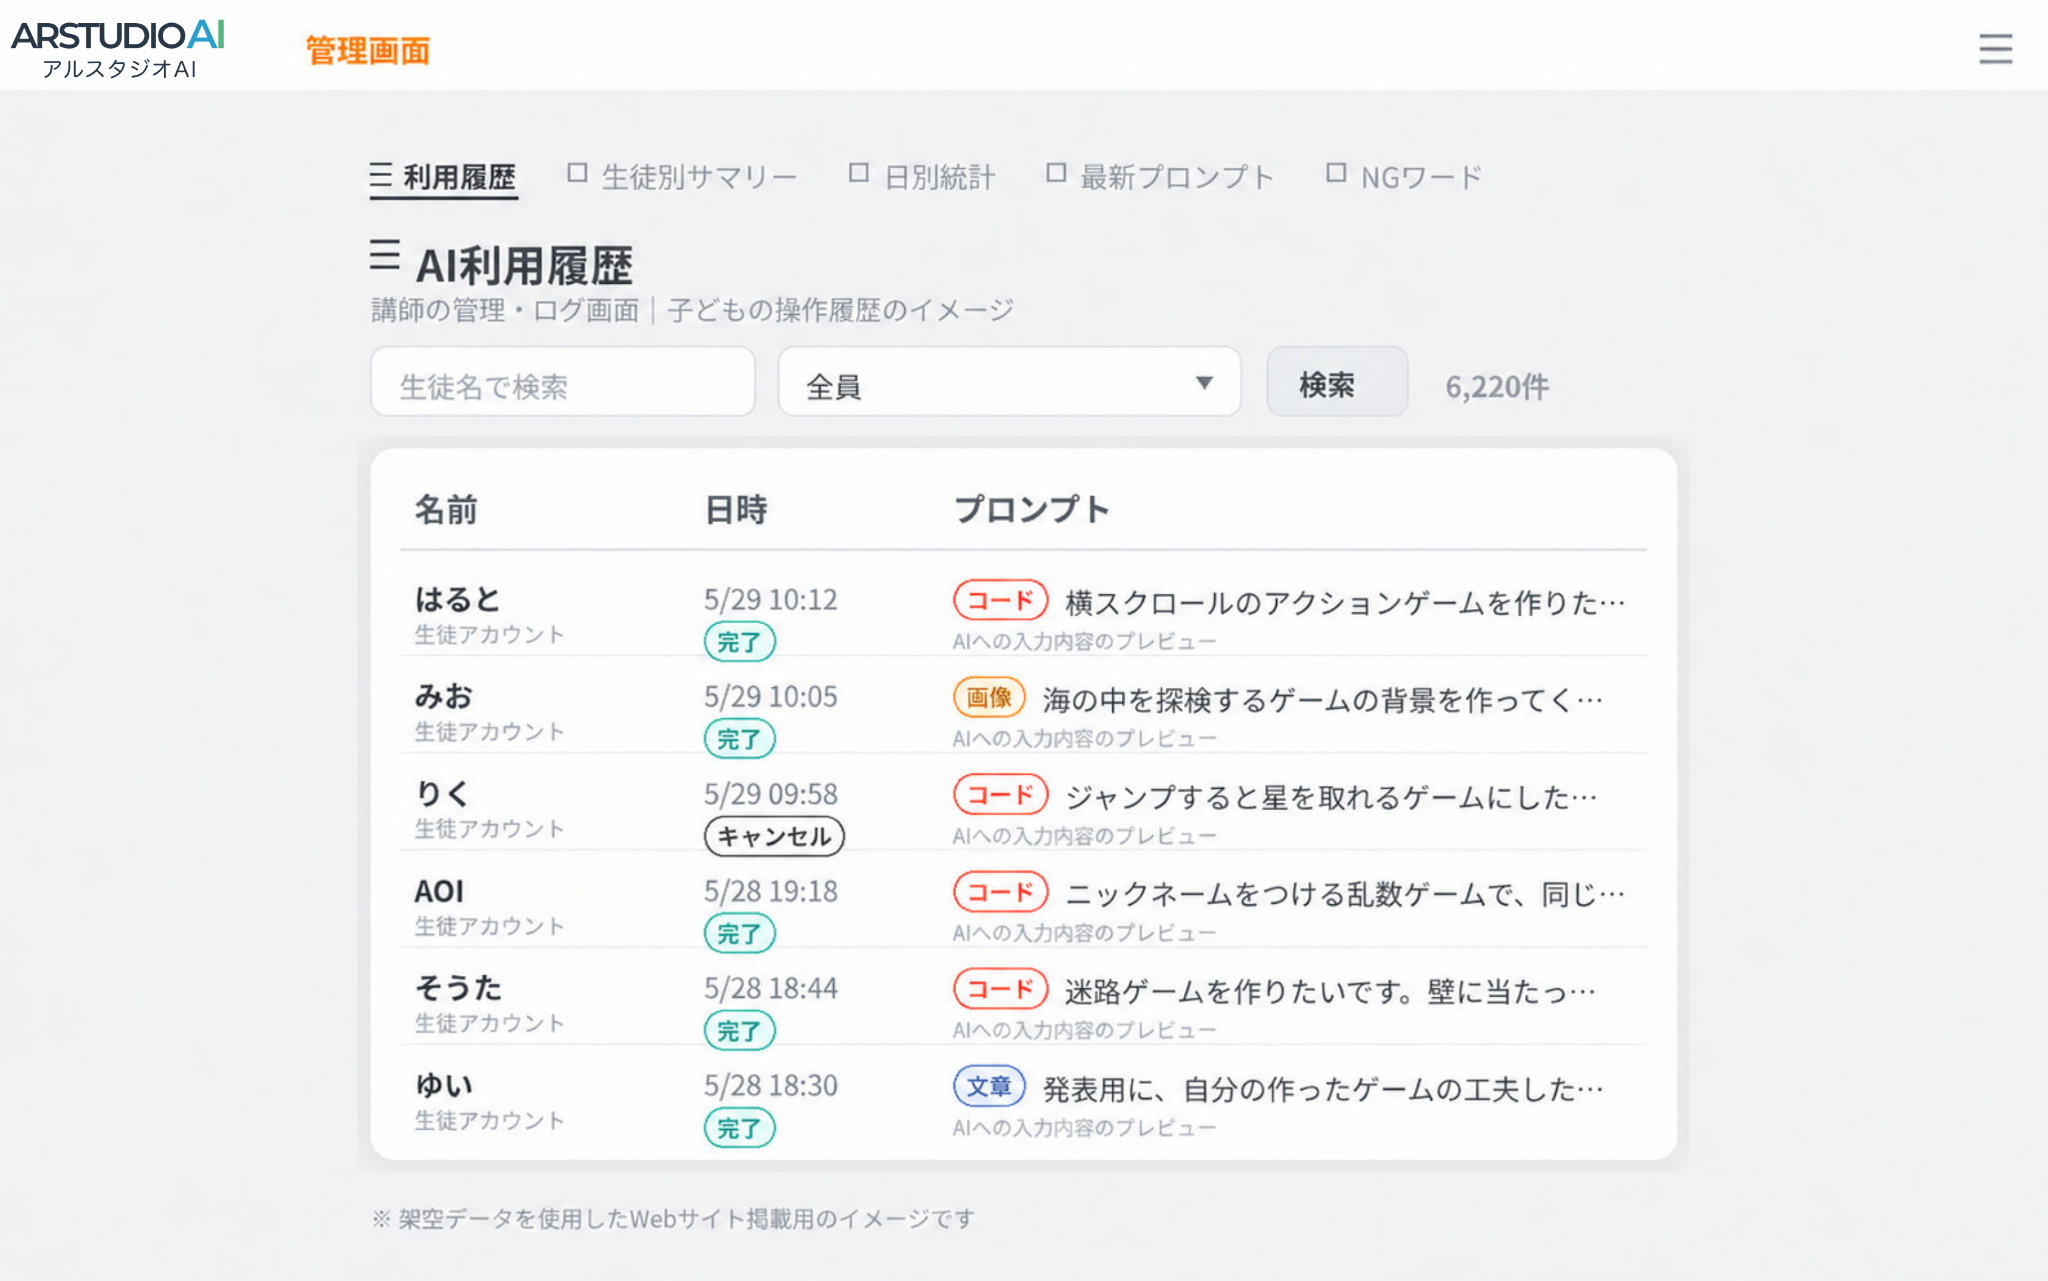Click the 完了 badge under 5/28 18:30
Screen dimensions: 2048x1281
[x=740, y=1128]
